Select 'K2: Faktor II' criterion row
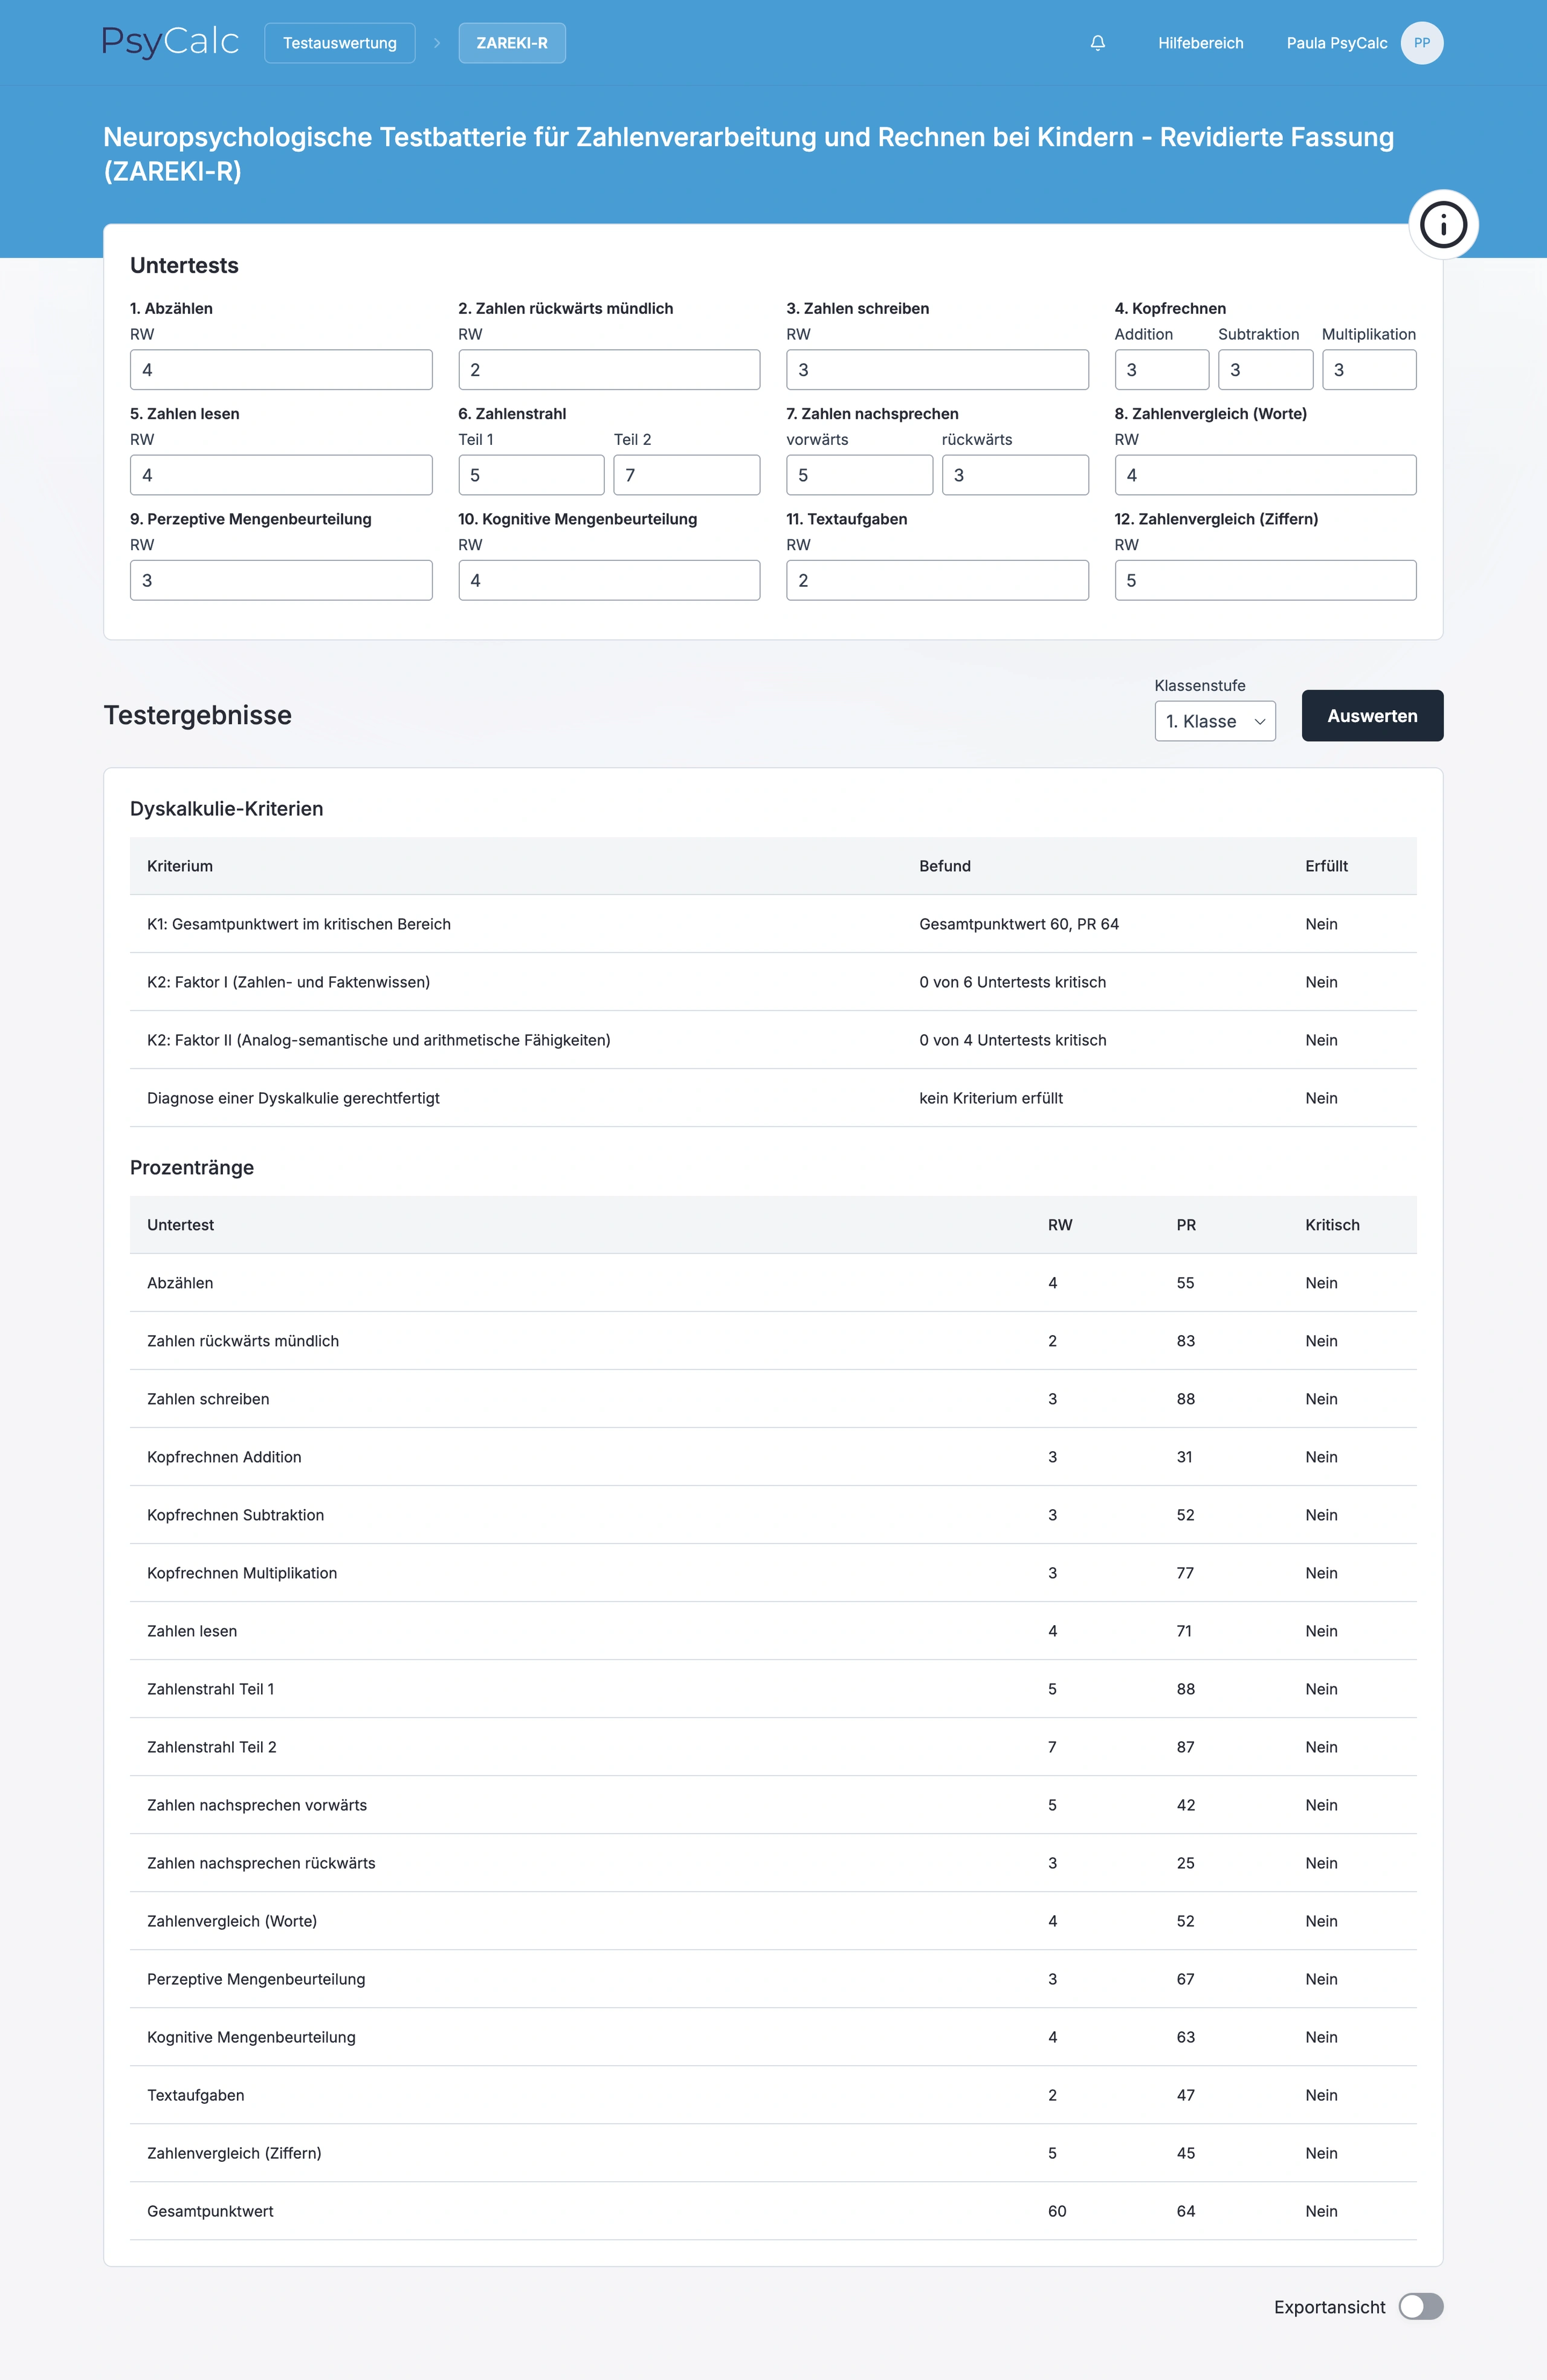The height and width of the screenshot is (2380, 1547). 773,1040
